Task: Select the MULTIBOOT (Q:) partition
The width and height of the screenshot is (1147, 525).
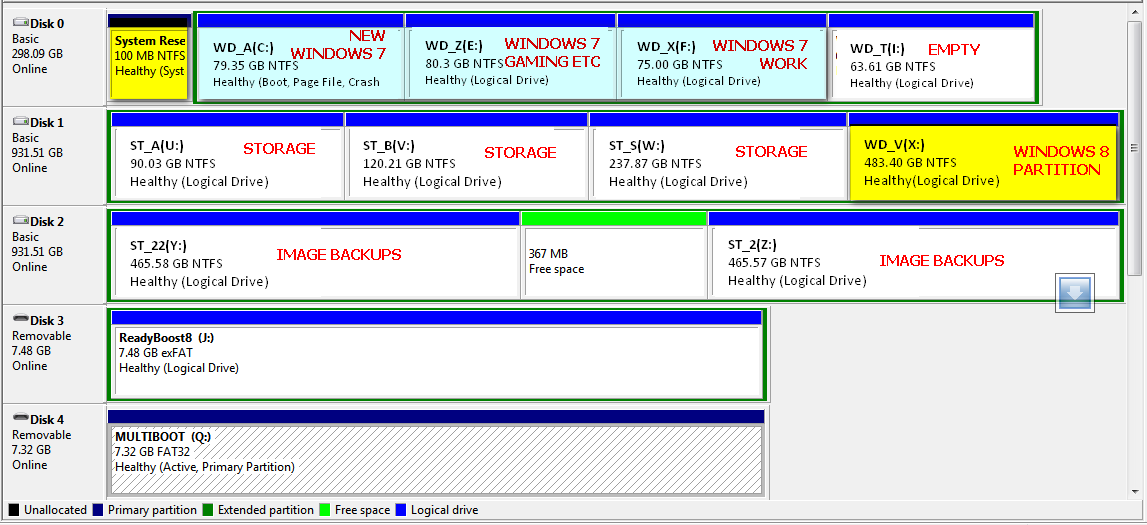Action: click(436, 460)
